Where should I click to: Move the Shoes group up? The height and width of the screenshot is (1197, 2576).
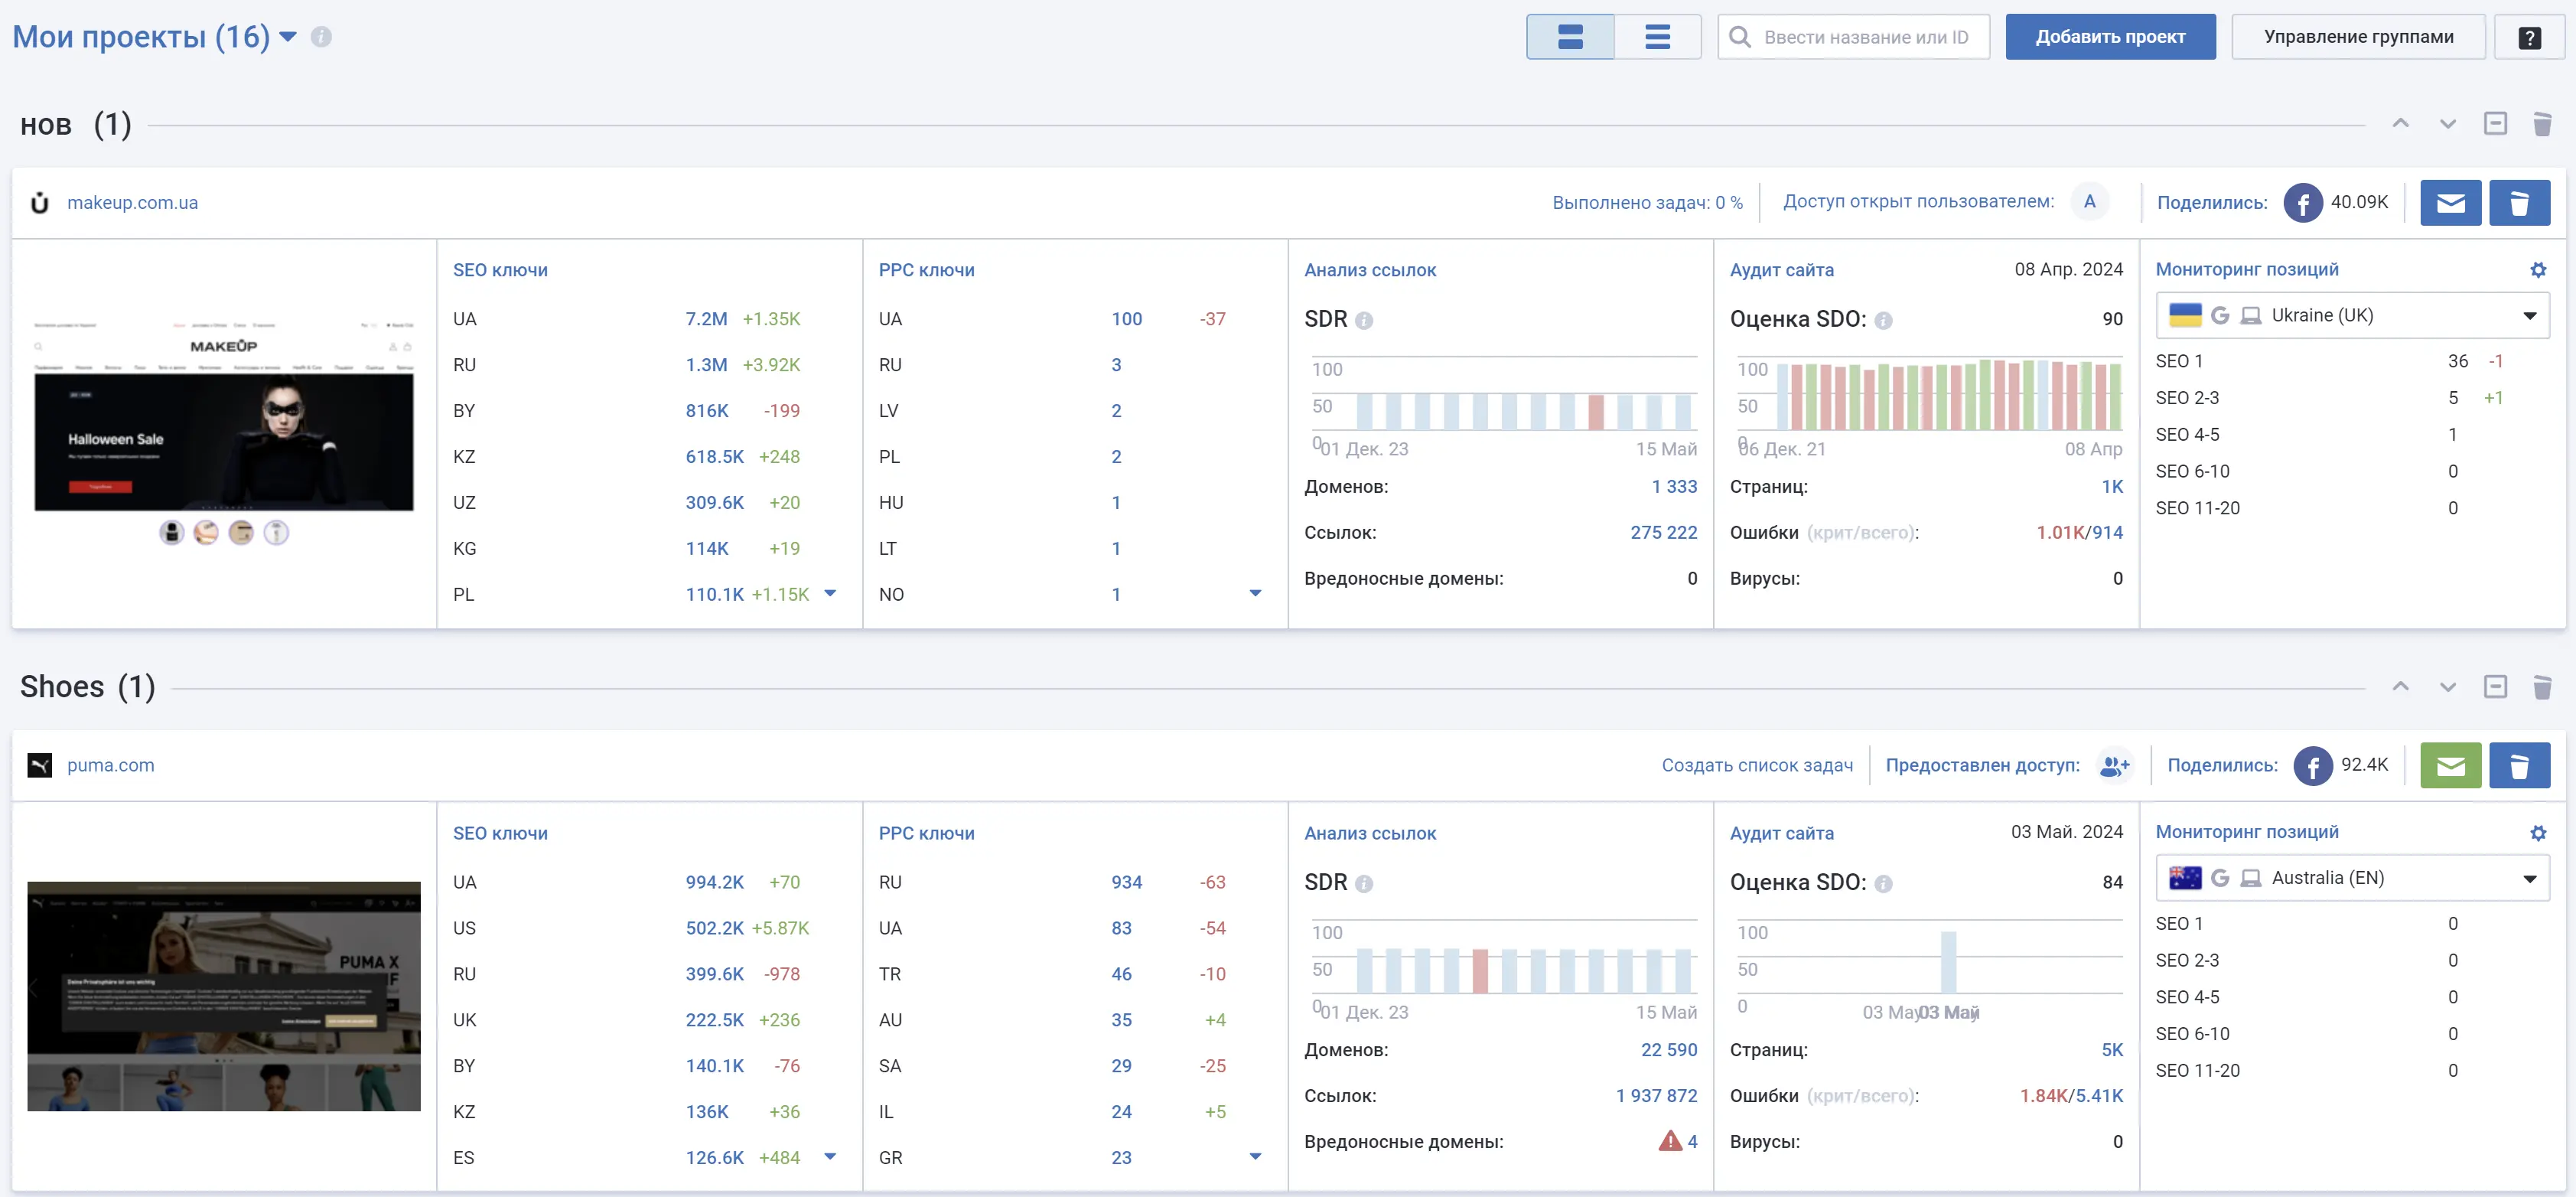point(2399,687)
